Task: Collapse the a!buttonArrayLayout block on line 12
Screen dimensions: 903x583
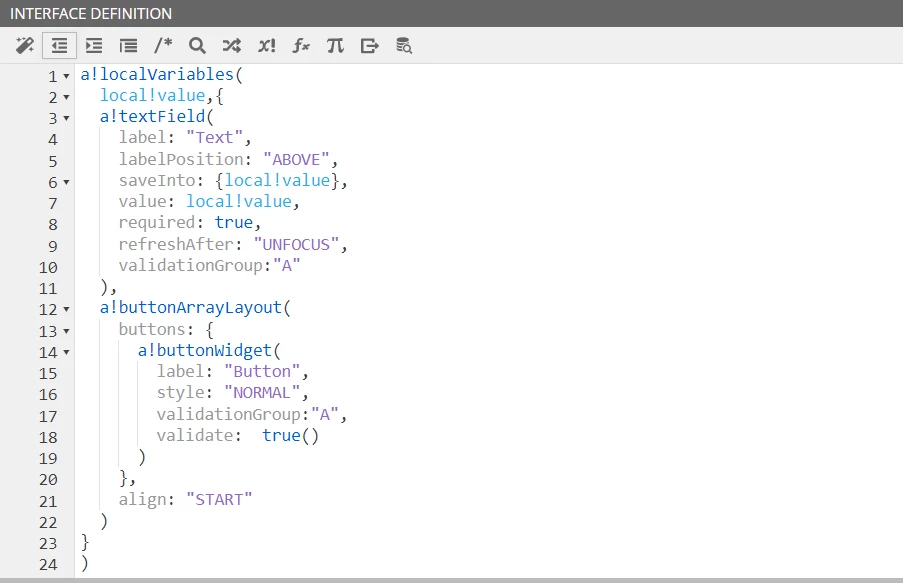Action: click(66, 309)
